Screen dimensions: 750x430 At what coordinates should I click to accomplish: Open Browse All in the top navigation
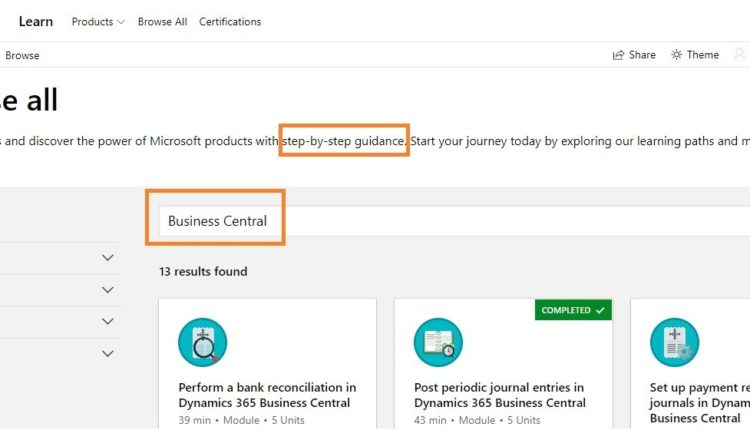coord(162,22)
